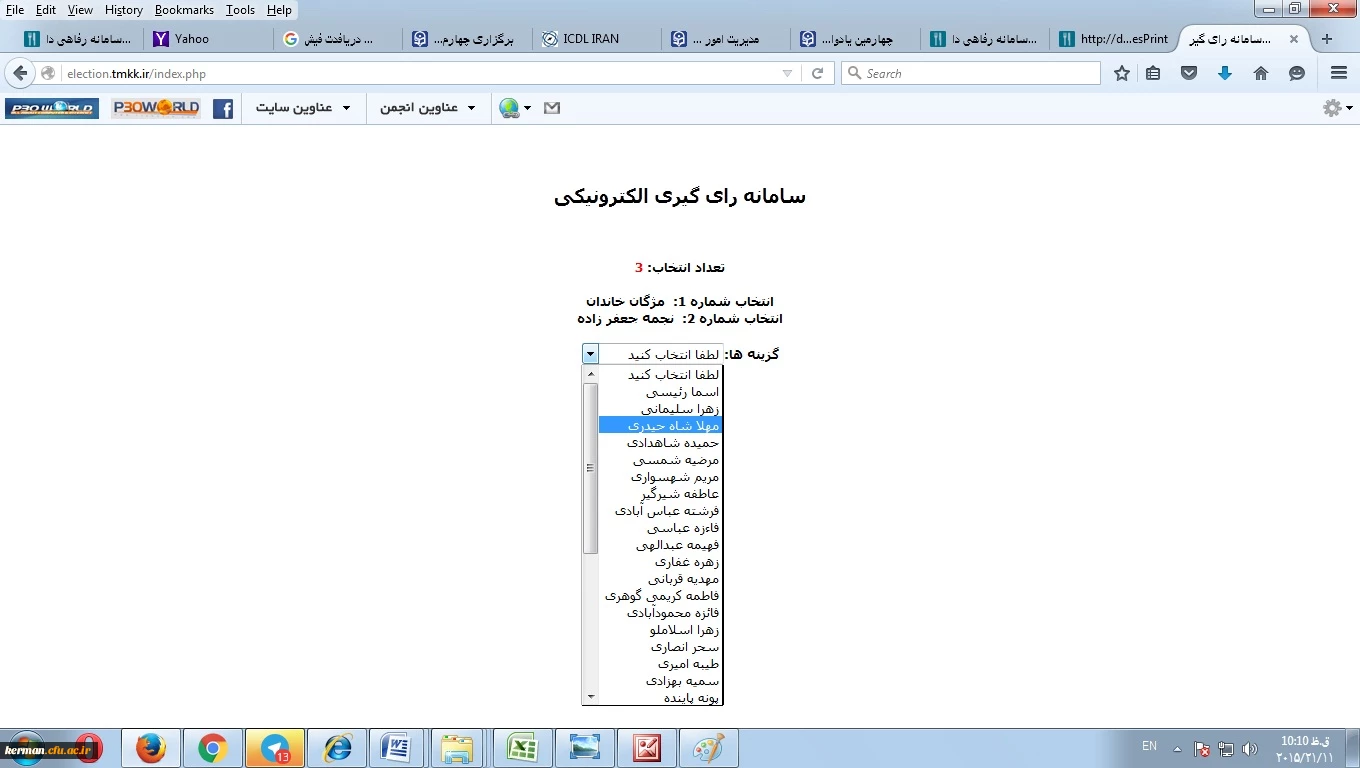
Task: Open the Firefox hamburger menu
Action: (1339, 73)
